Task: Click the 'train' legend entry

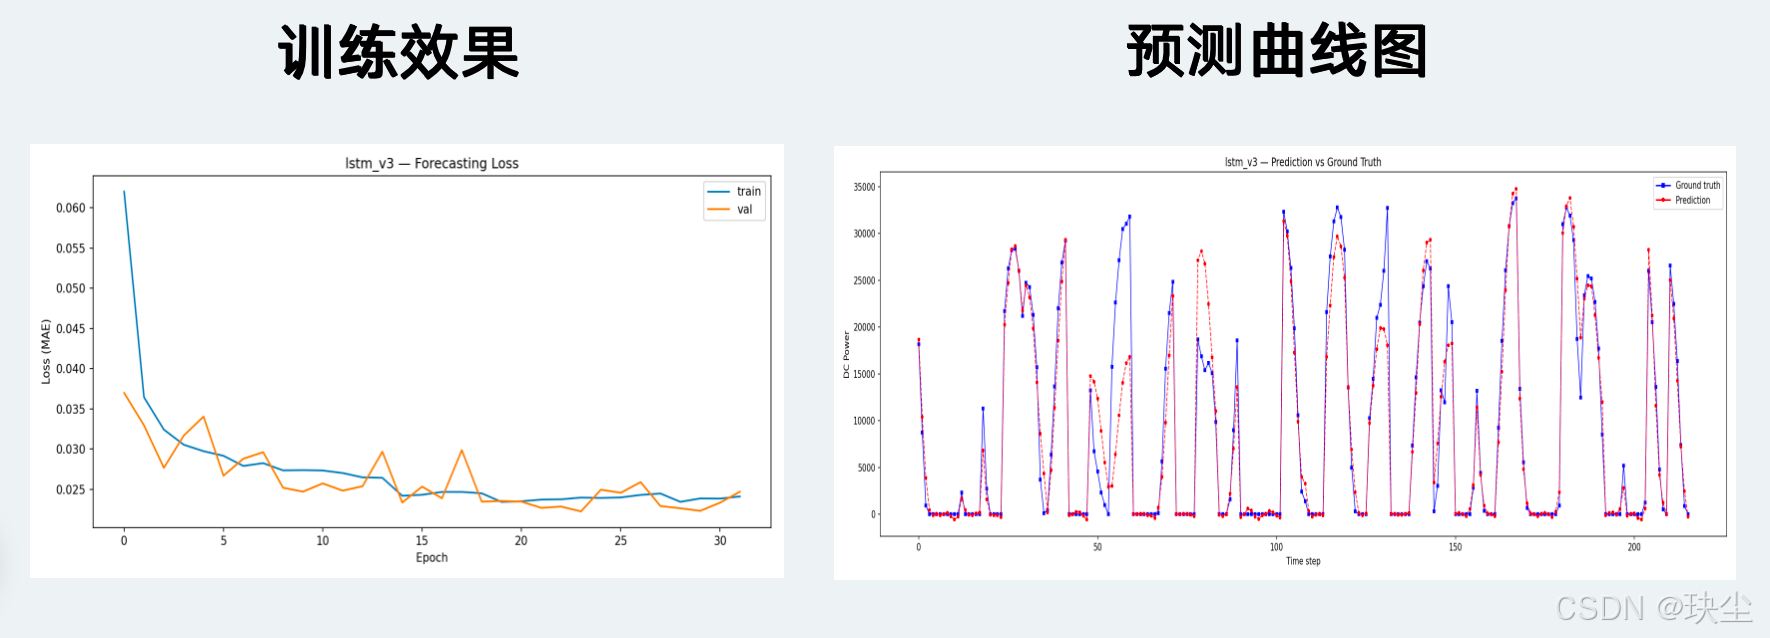Action: click(x=735, y=191)
